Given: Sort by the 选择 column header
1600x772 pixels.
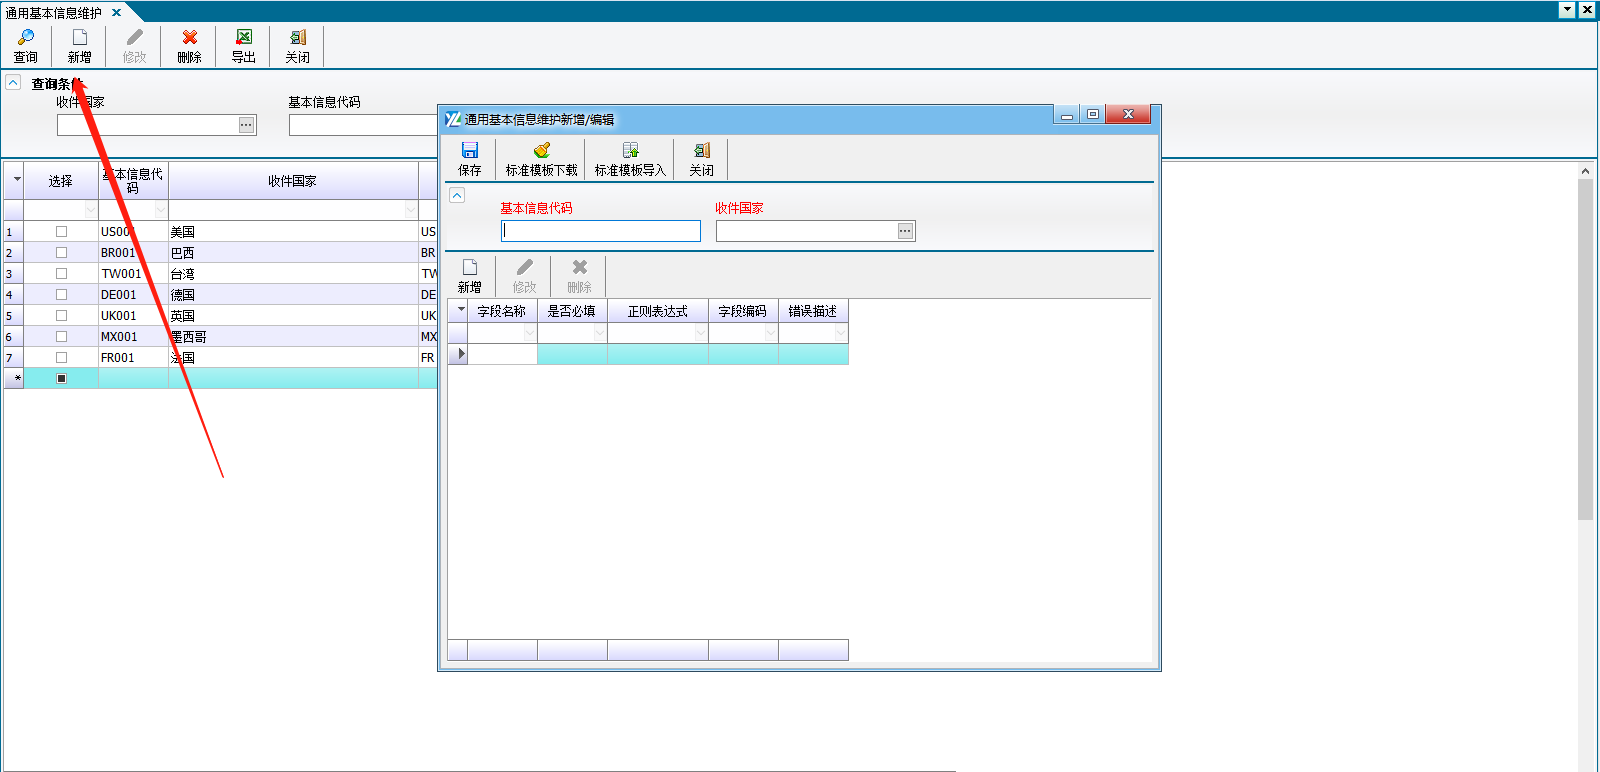Looking at the screenshot, I should coord(61,181).
